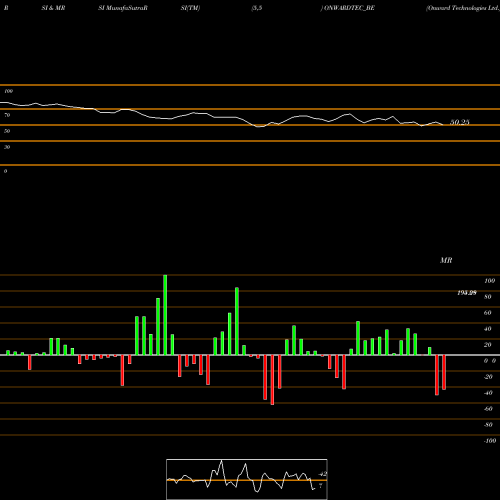Click RSI axis label 50

point(7,131)
